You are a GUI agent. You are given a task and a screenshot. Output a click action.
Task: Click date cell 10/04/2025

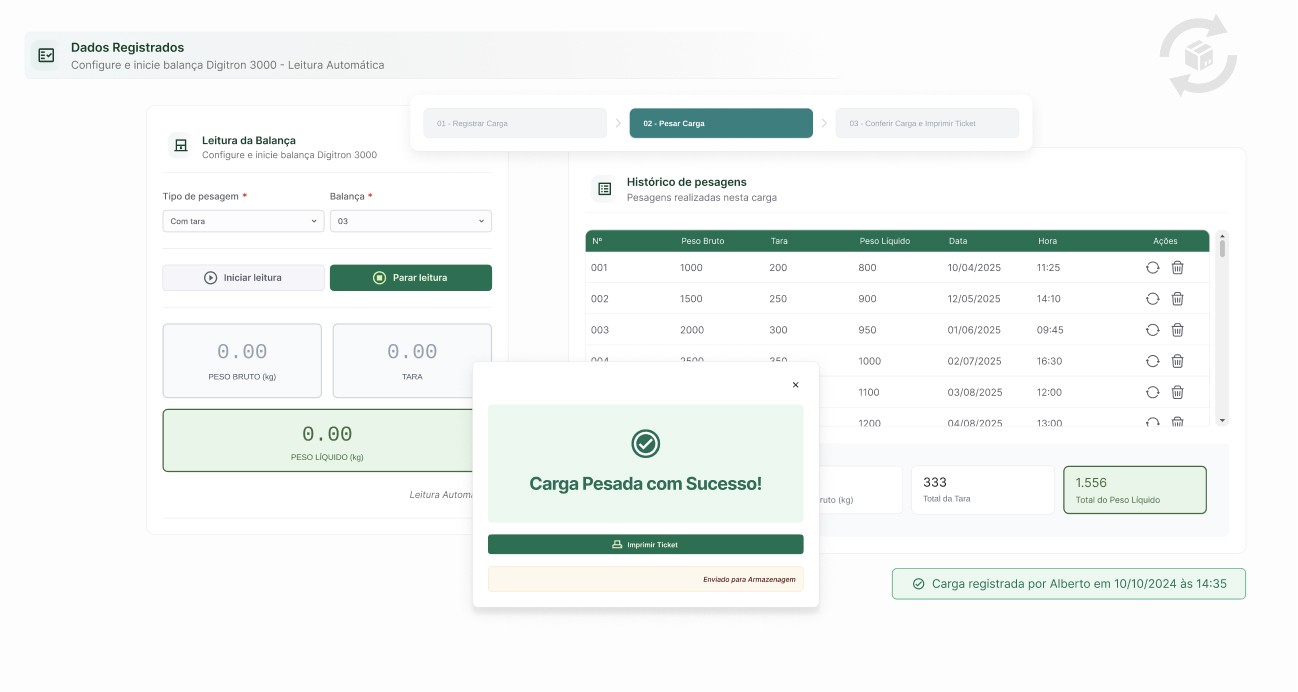[x=974, y=268]
